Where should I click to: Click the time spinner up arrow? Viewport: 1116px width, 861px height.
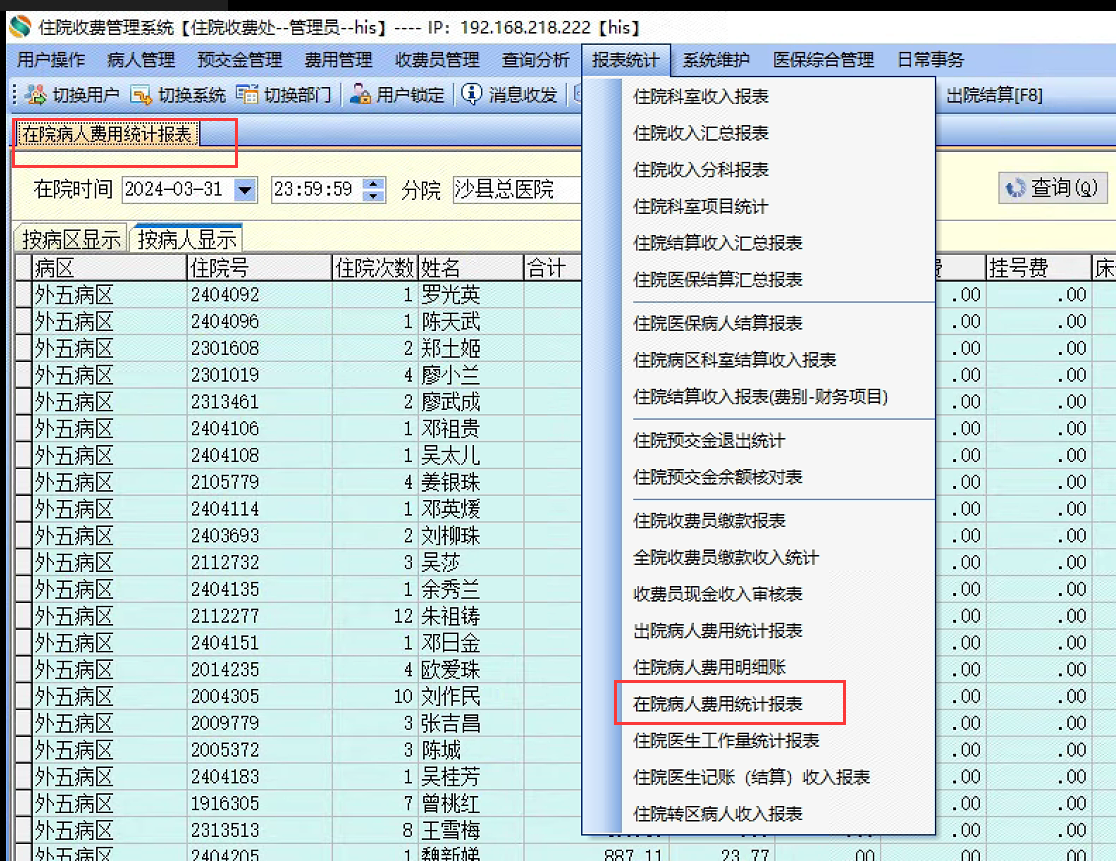pos(374,184)
